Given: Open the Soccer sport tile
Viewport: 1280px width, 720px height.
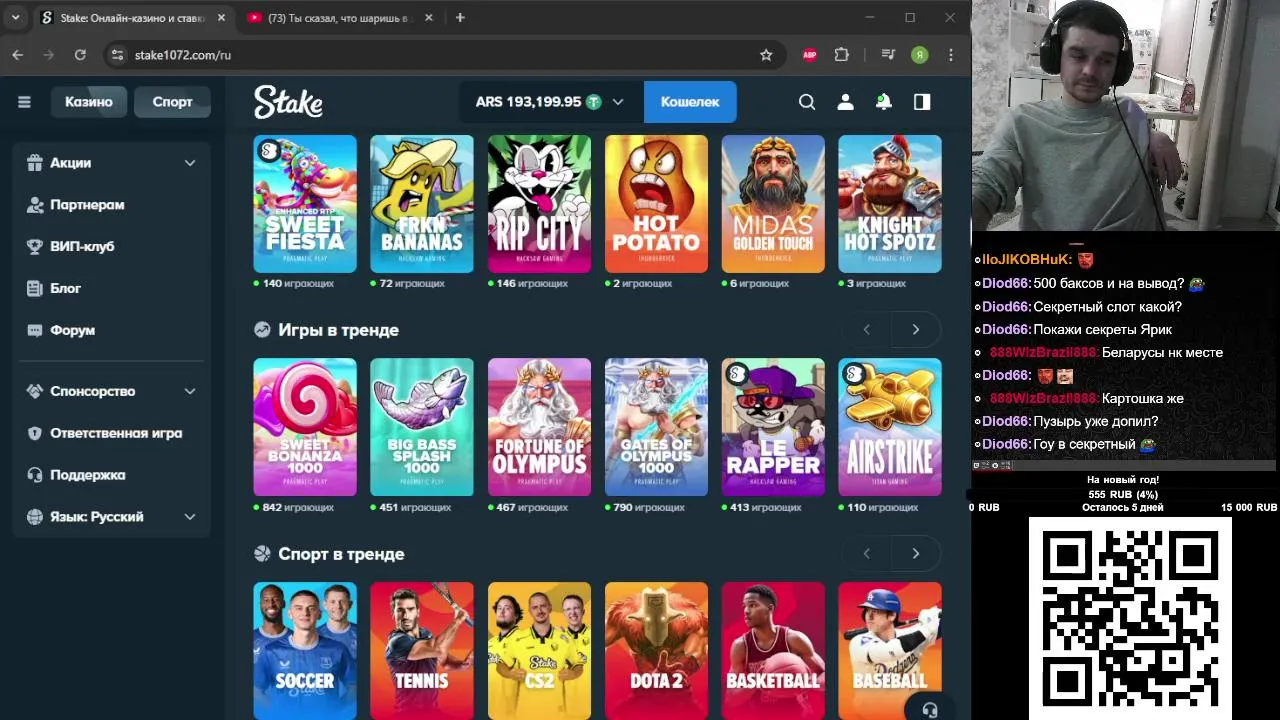Looking at the screenshot, I should click(305, 651).
